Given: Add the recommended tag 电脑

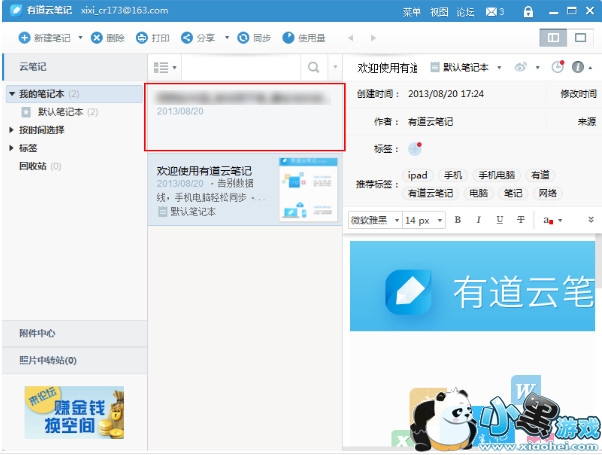Looking at the screenshot, I should 478,193.
